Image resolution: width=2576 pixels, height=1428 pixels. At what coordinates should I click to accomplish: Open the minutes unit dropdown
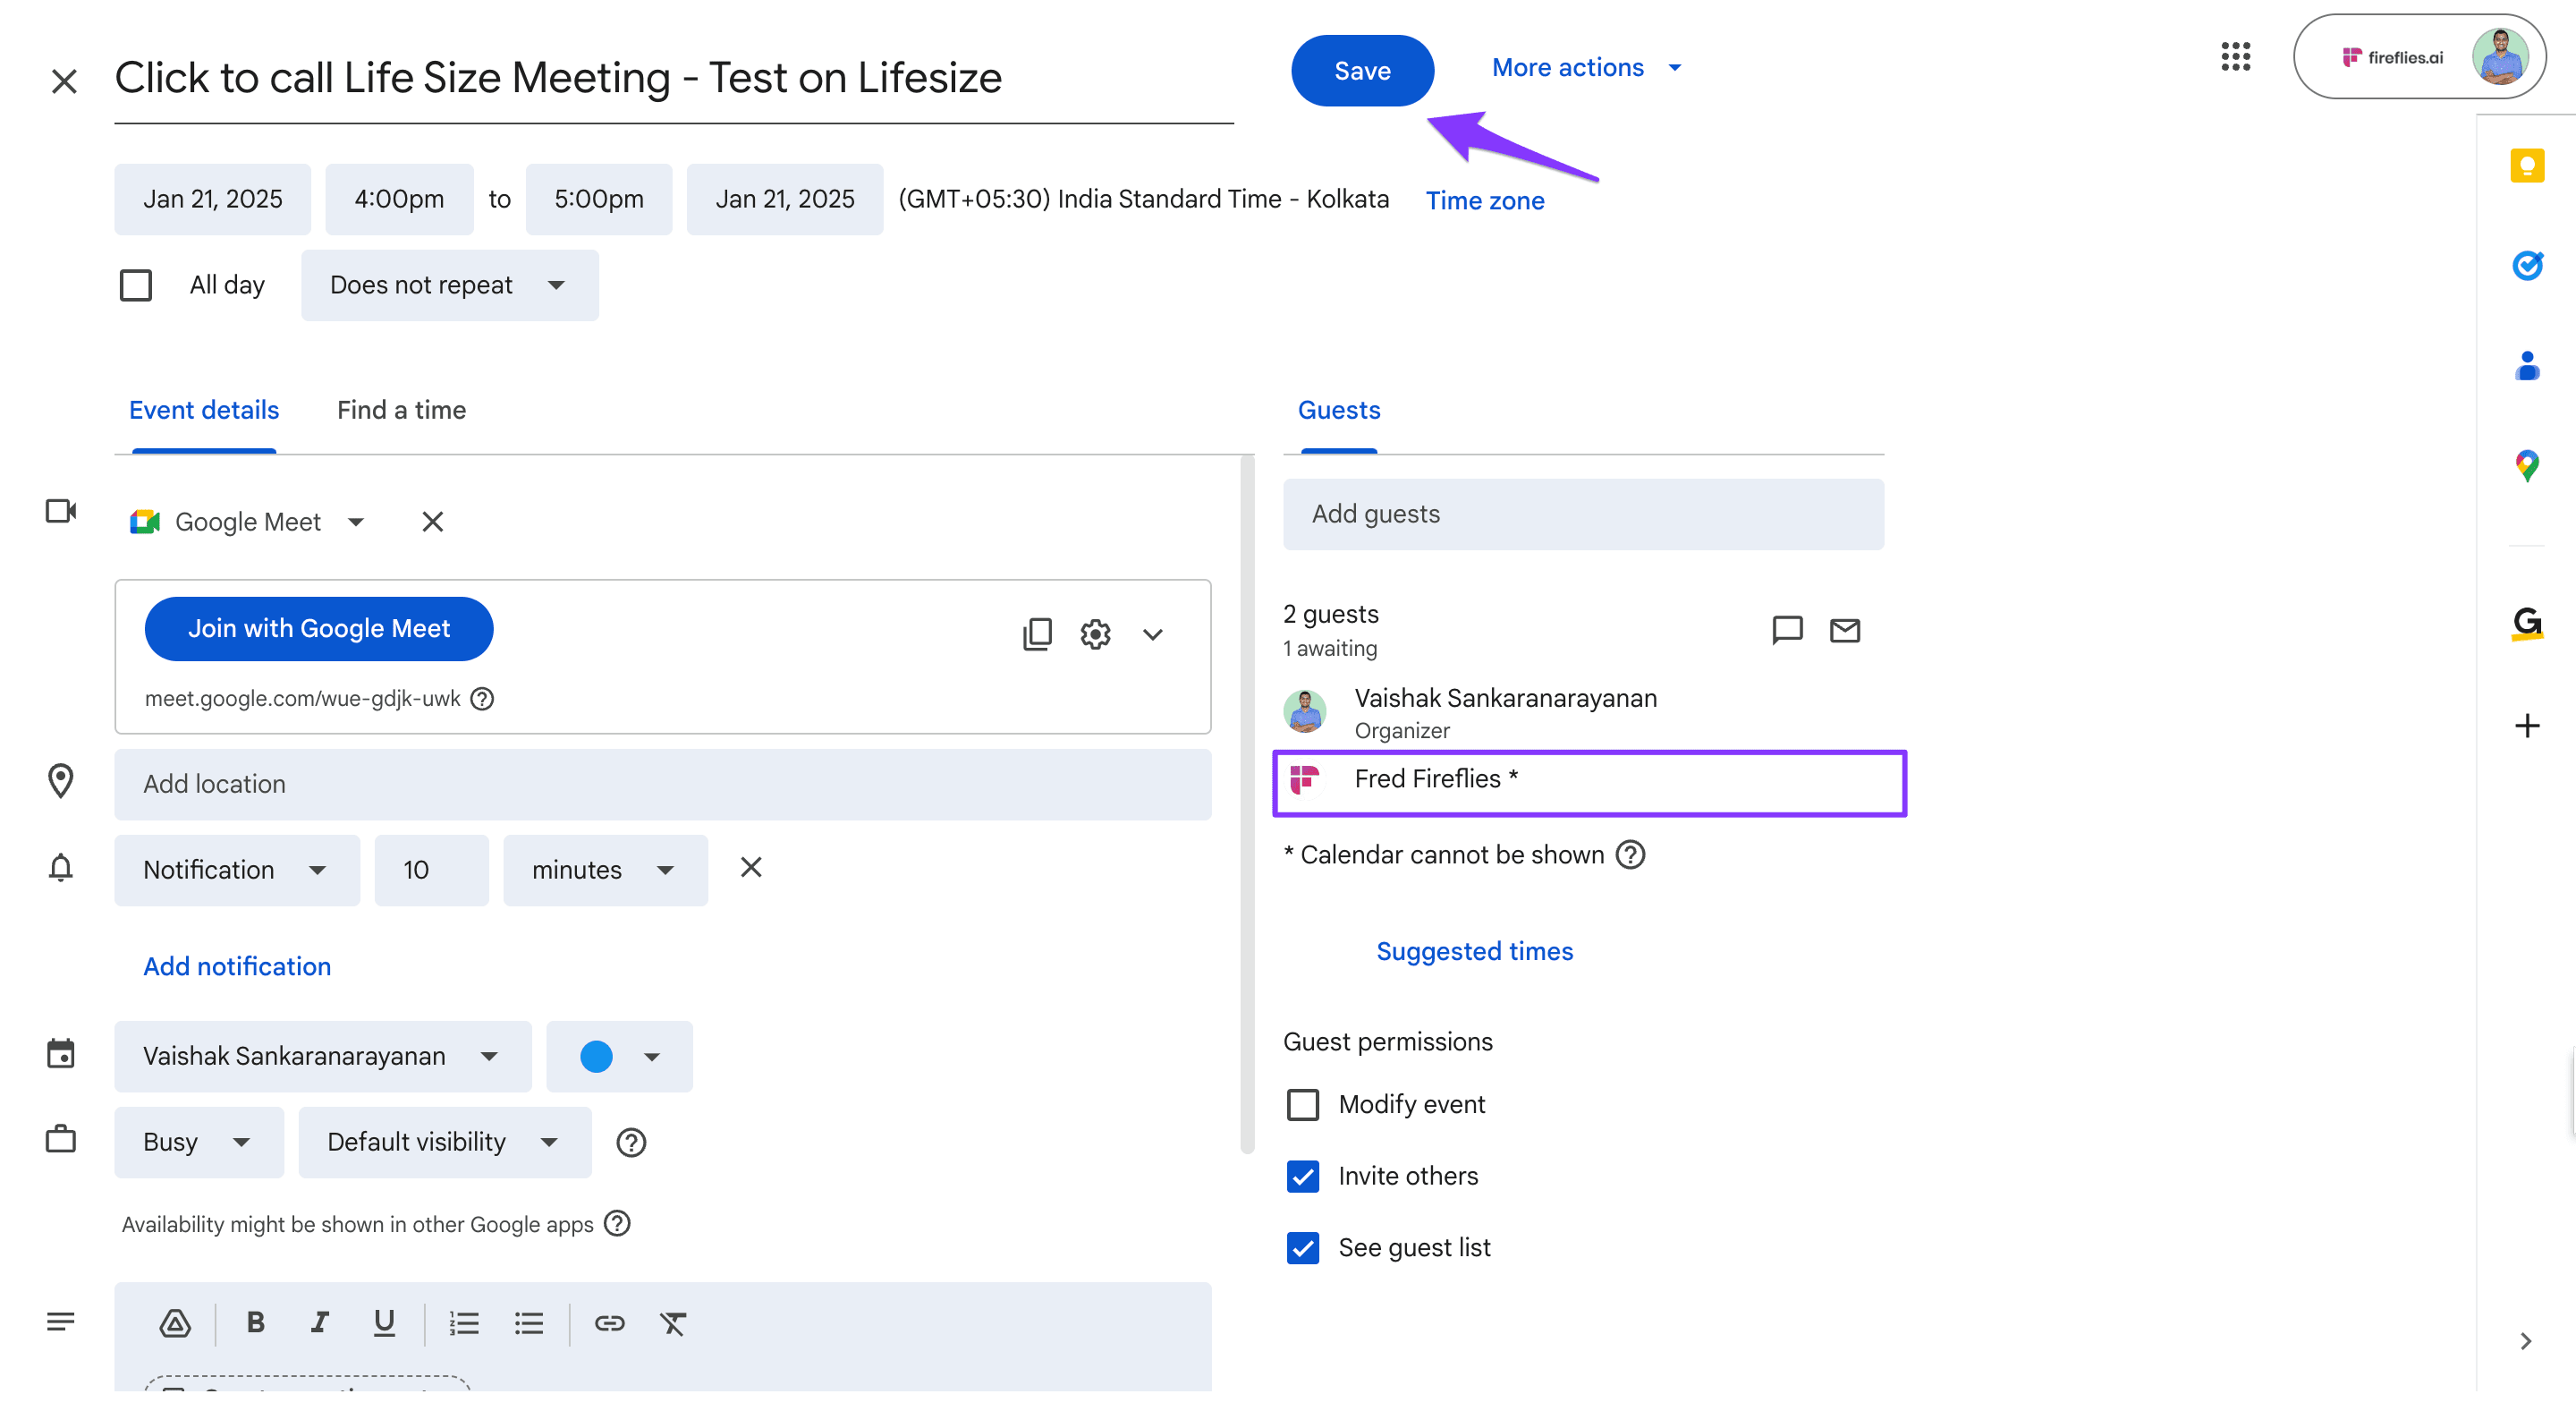point(605,870)
